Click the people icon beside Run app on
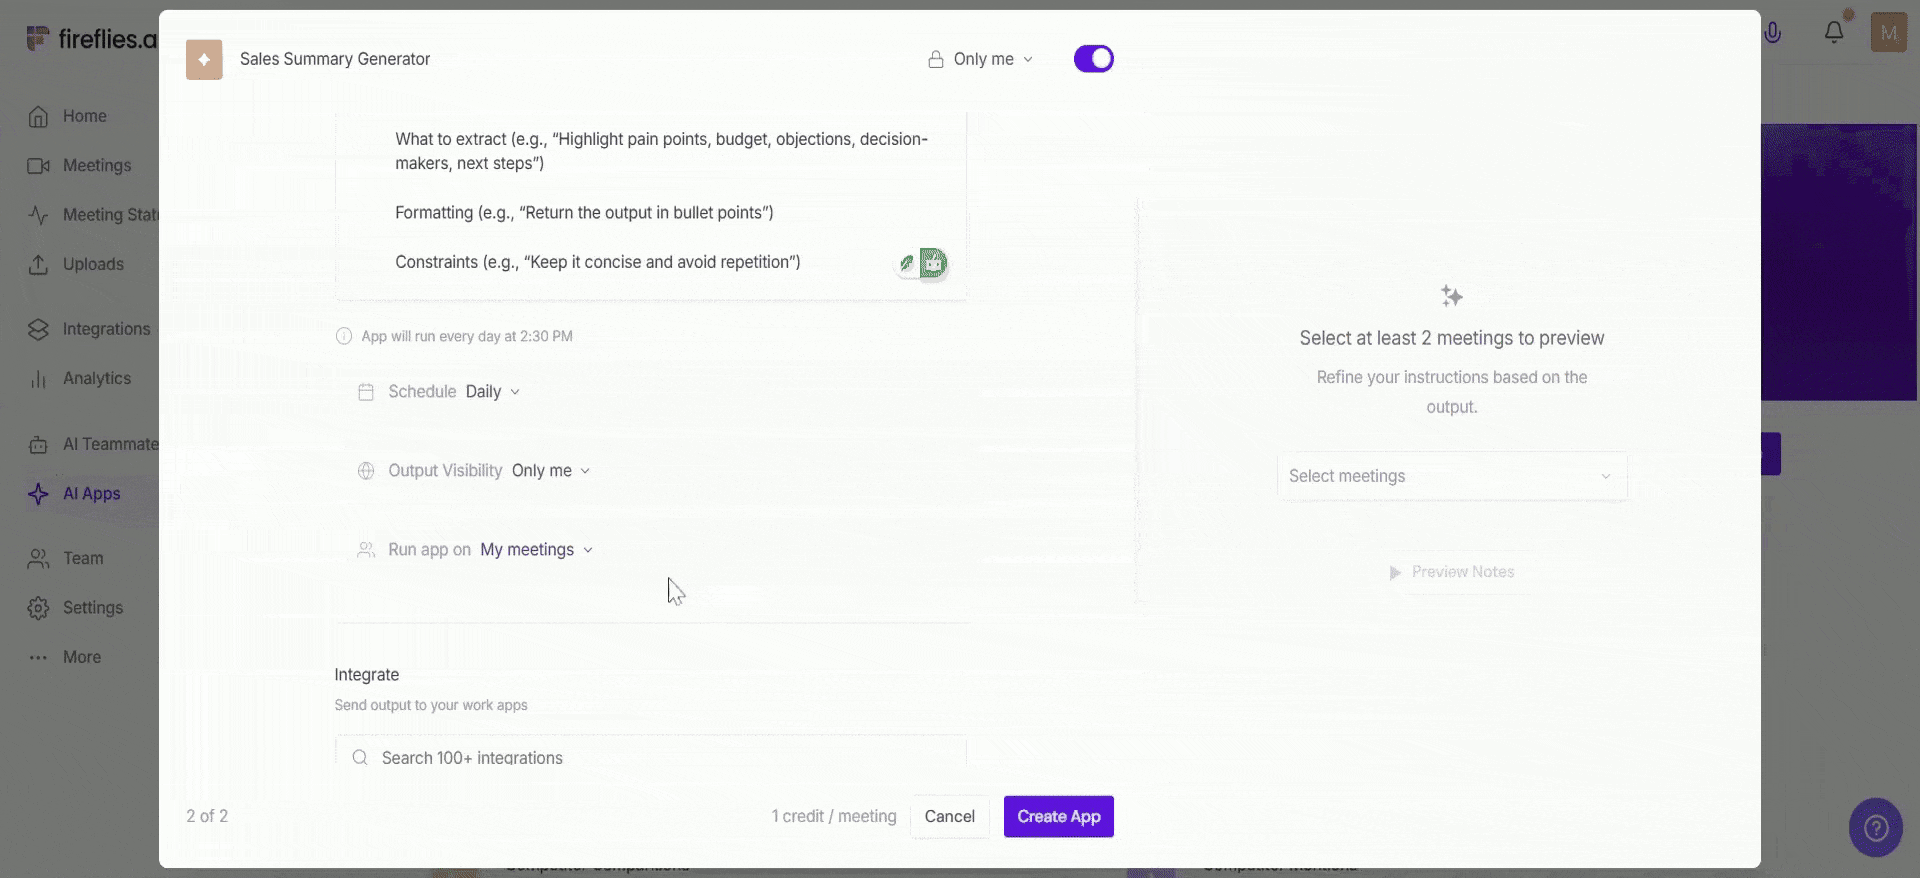This screenshot has height=878, width=1920. (x=366, y=550)
